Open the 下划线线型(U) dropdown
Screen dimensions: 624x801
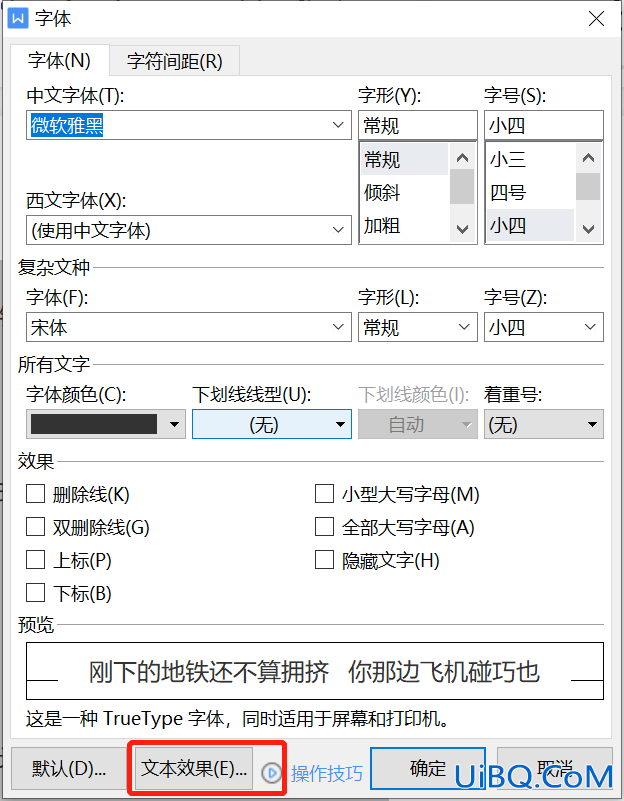272,424
